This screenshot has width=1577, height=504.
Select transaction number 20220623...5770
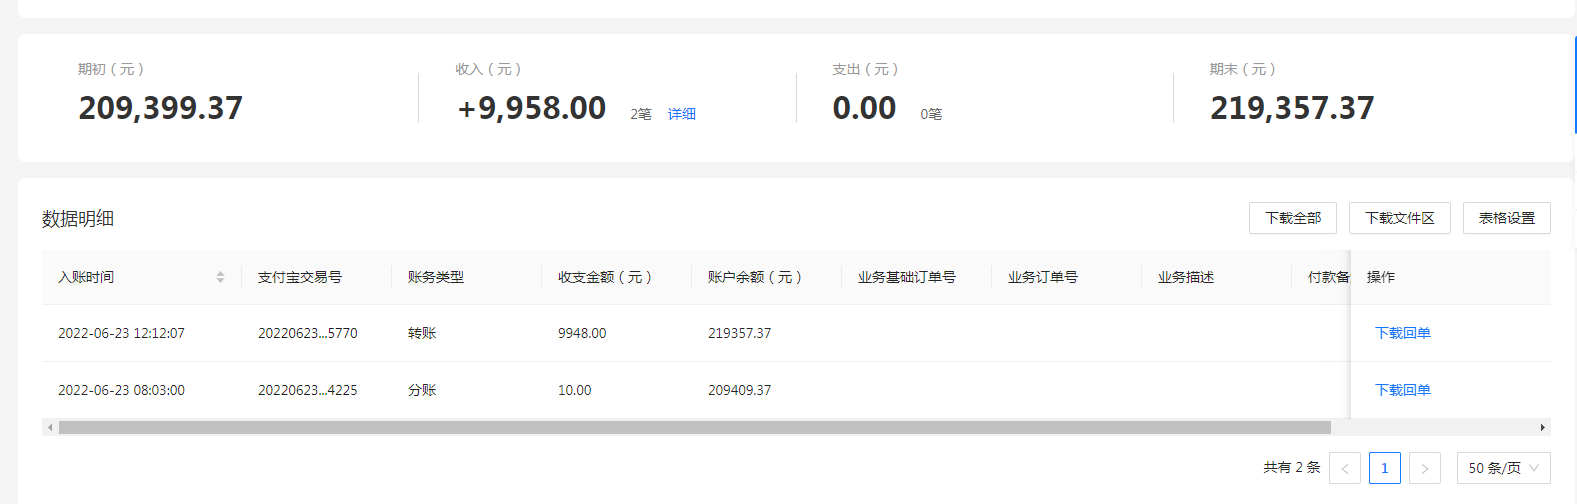308,333
